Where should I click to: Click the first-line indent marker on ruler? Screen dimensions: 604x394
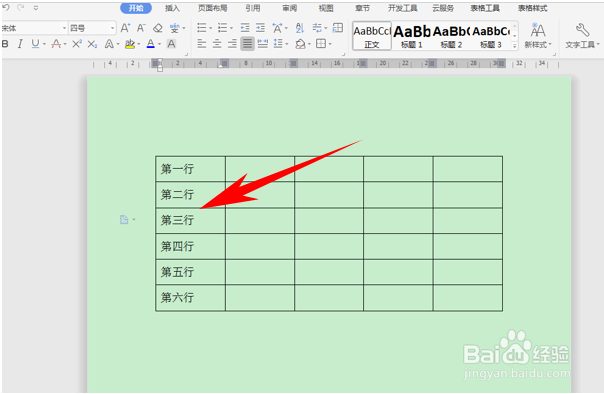pos(159,62)
